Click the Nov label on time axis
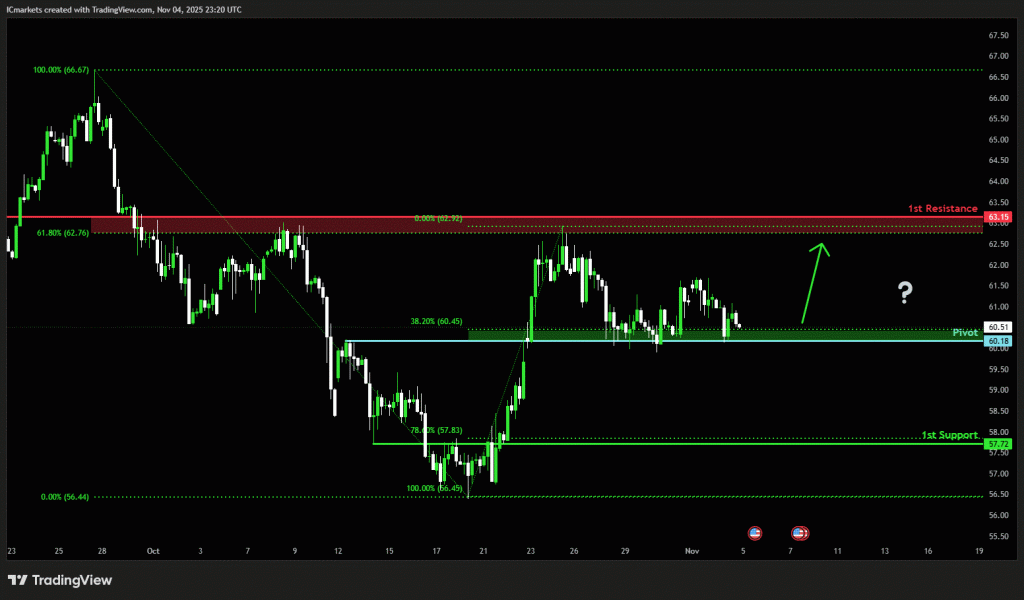This screenshot has height=600, width=1024. pyautogui.click(x=693, y=551)
